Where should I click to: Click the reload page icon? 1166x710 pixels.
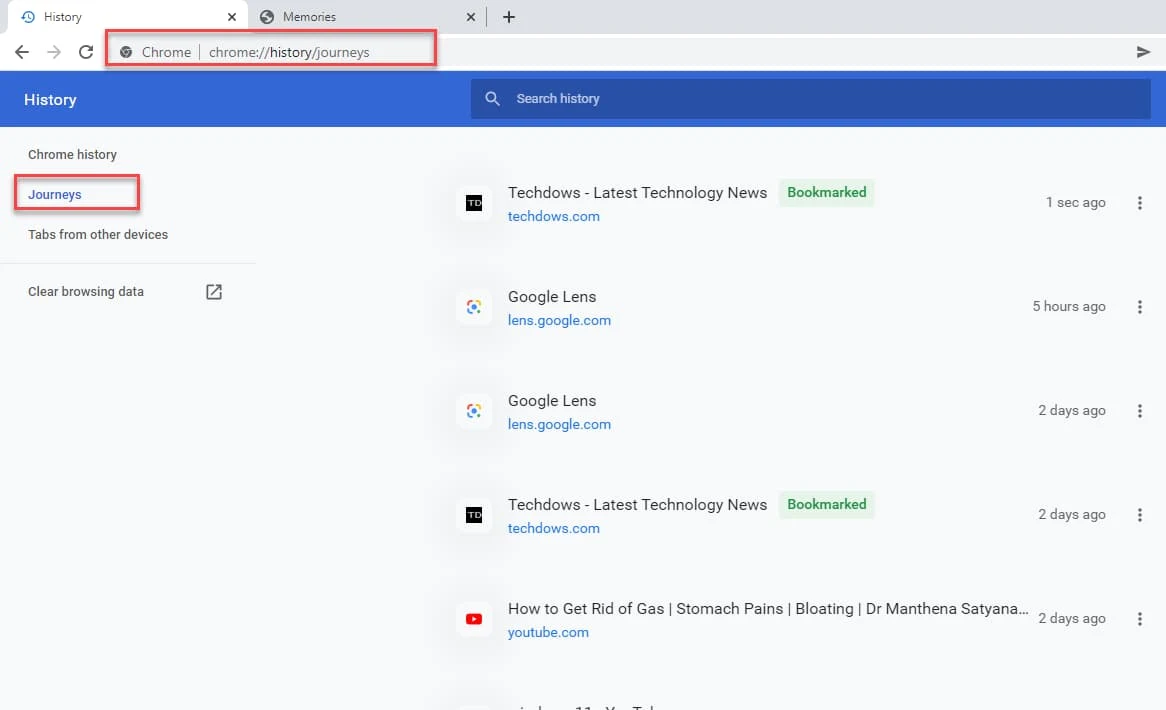(86, 51)
